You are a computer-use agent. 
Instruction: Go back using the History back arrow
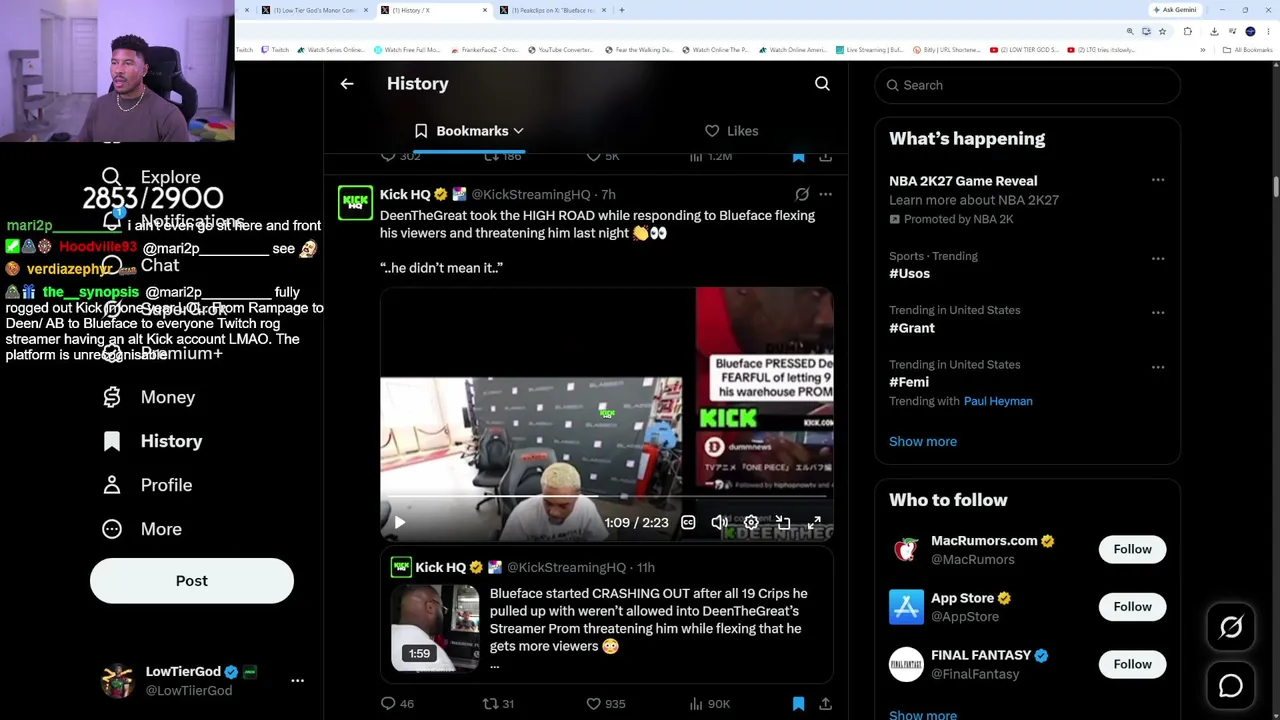click(x=347, y=84)
